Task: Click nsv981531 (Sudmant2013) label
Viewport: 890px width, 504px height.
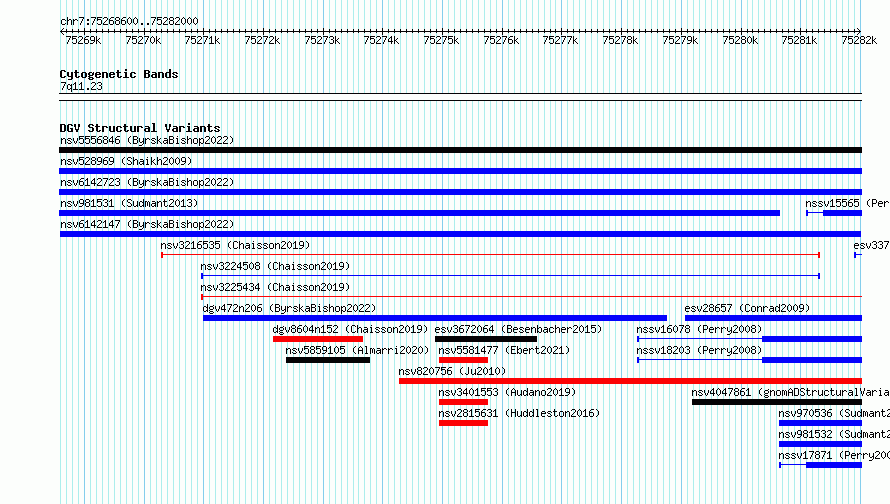Action: pyautogui.click(x=129, y=203)
